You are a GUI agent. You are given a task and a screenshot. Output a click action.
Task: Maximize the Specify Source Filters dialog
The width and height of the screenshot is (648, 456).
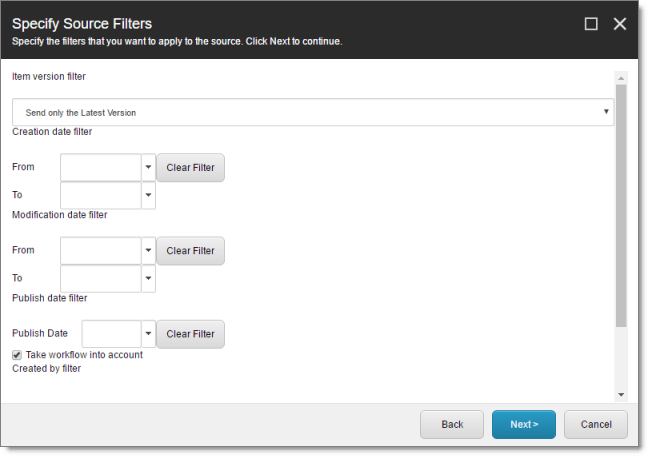(x=591, y=24)
